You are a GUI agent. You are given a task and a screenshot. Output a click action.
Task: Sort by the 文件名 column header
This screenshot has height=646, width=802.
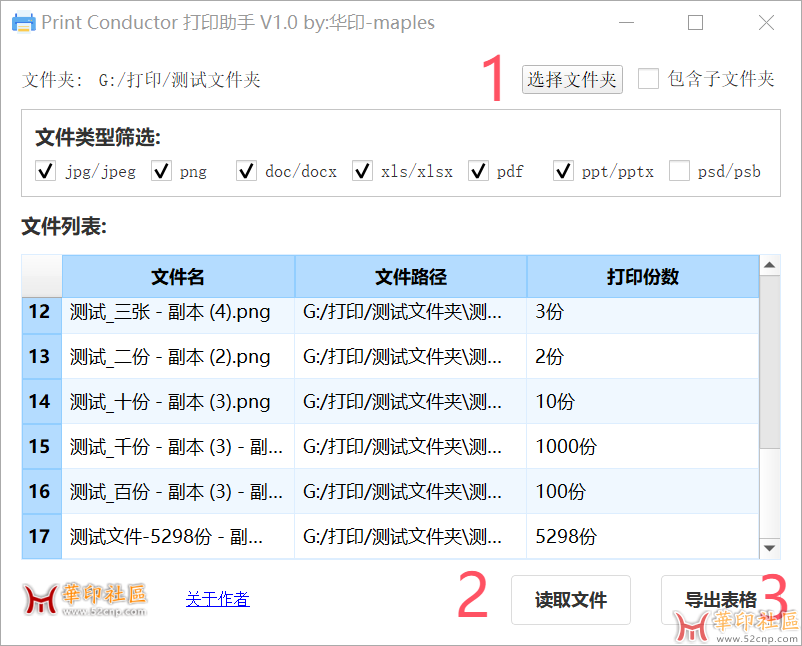coord(178,276)
